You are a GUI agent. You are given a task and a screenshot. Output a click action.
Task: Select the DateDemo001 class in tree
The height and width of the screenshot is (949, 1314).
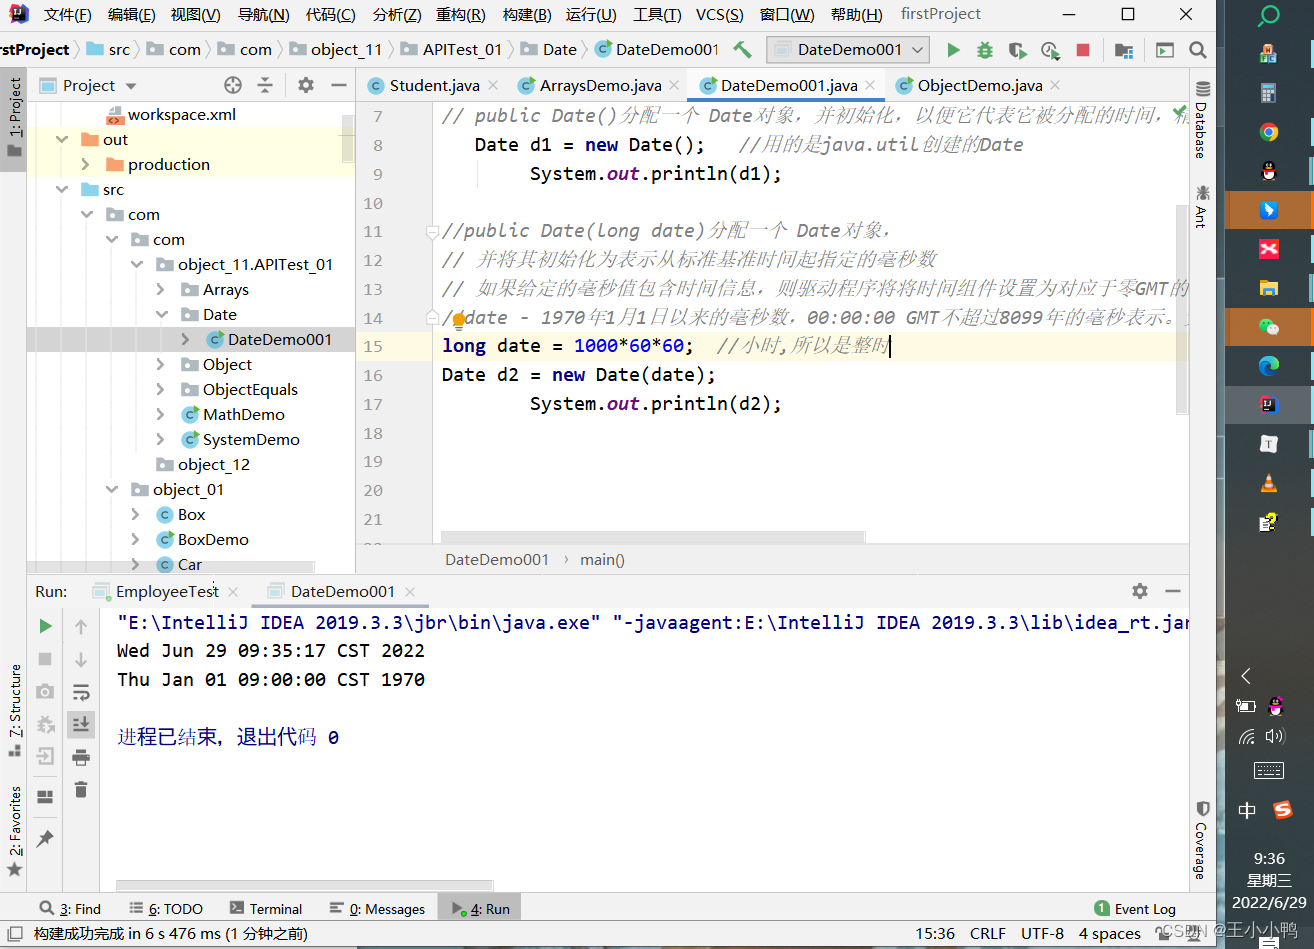coord(279,339)
